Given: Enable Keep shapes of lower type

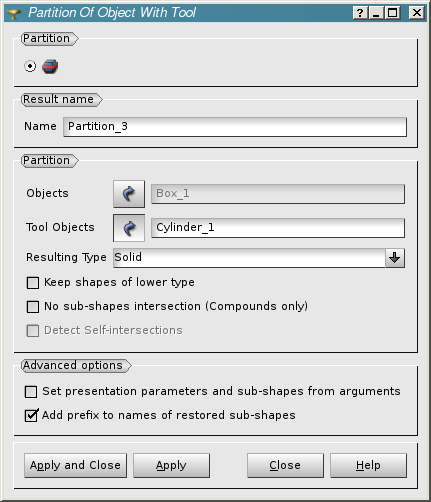Looking at the screenshot, I should (33, 283).
